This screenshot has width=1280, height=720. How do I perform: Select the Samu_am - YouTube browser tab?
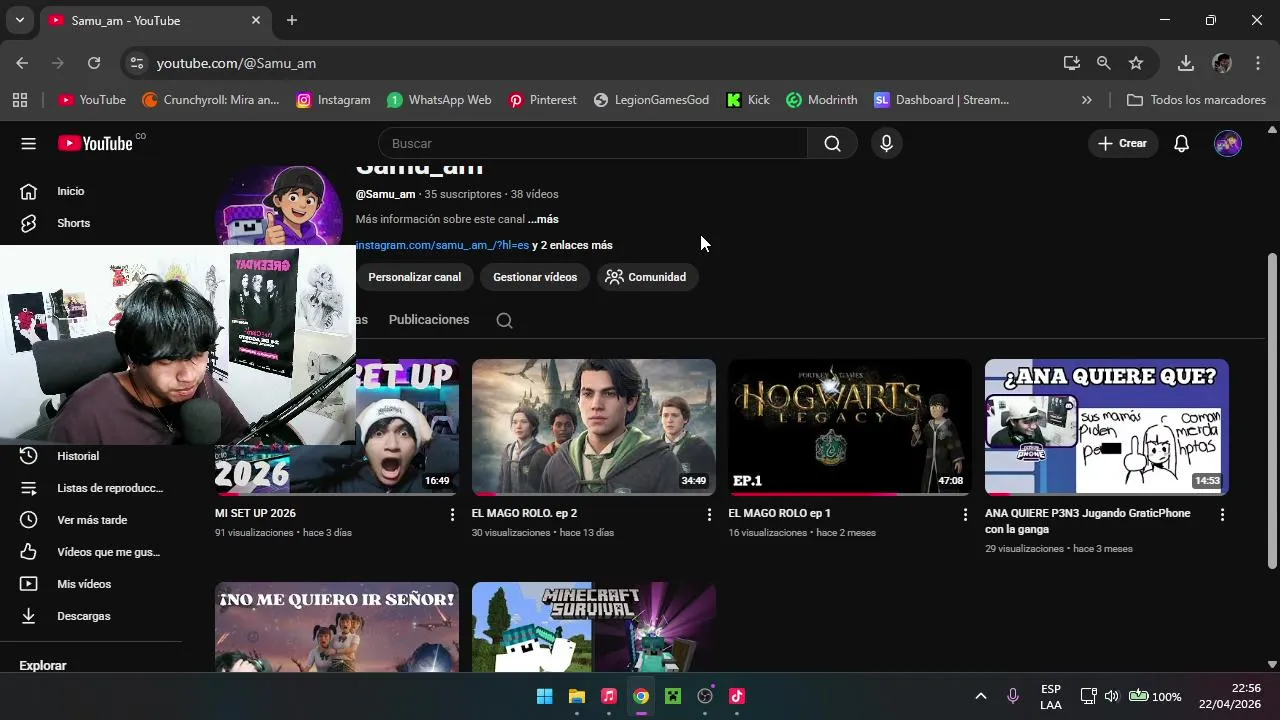pos(155,20)
